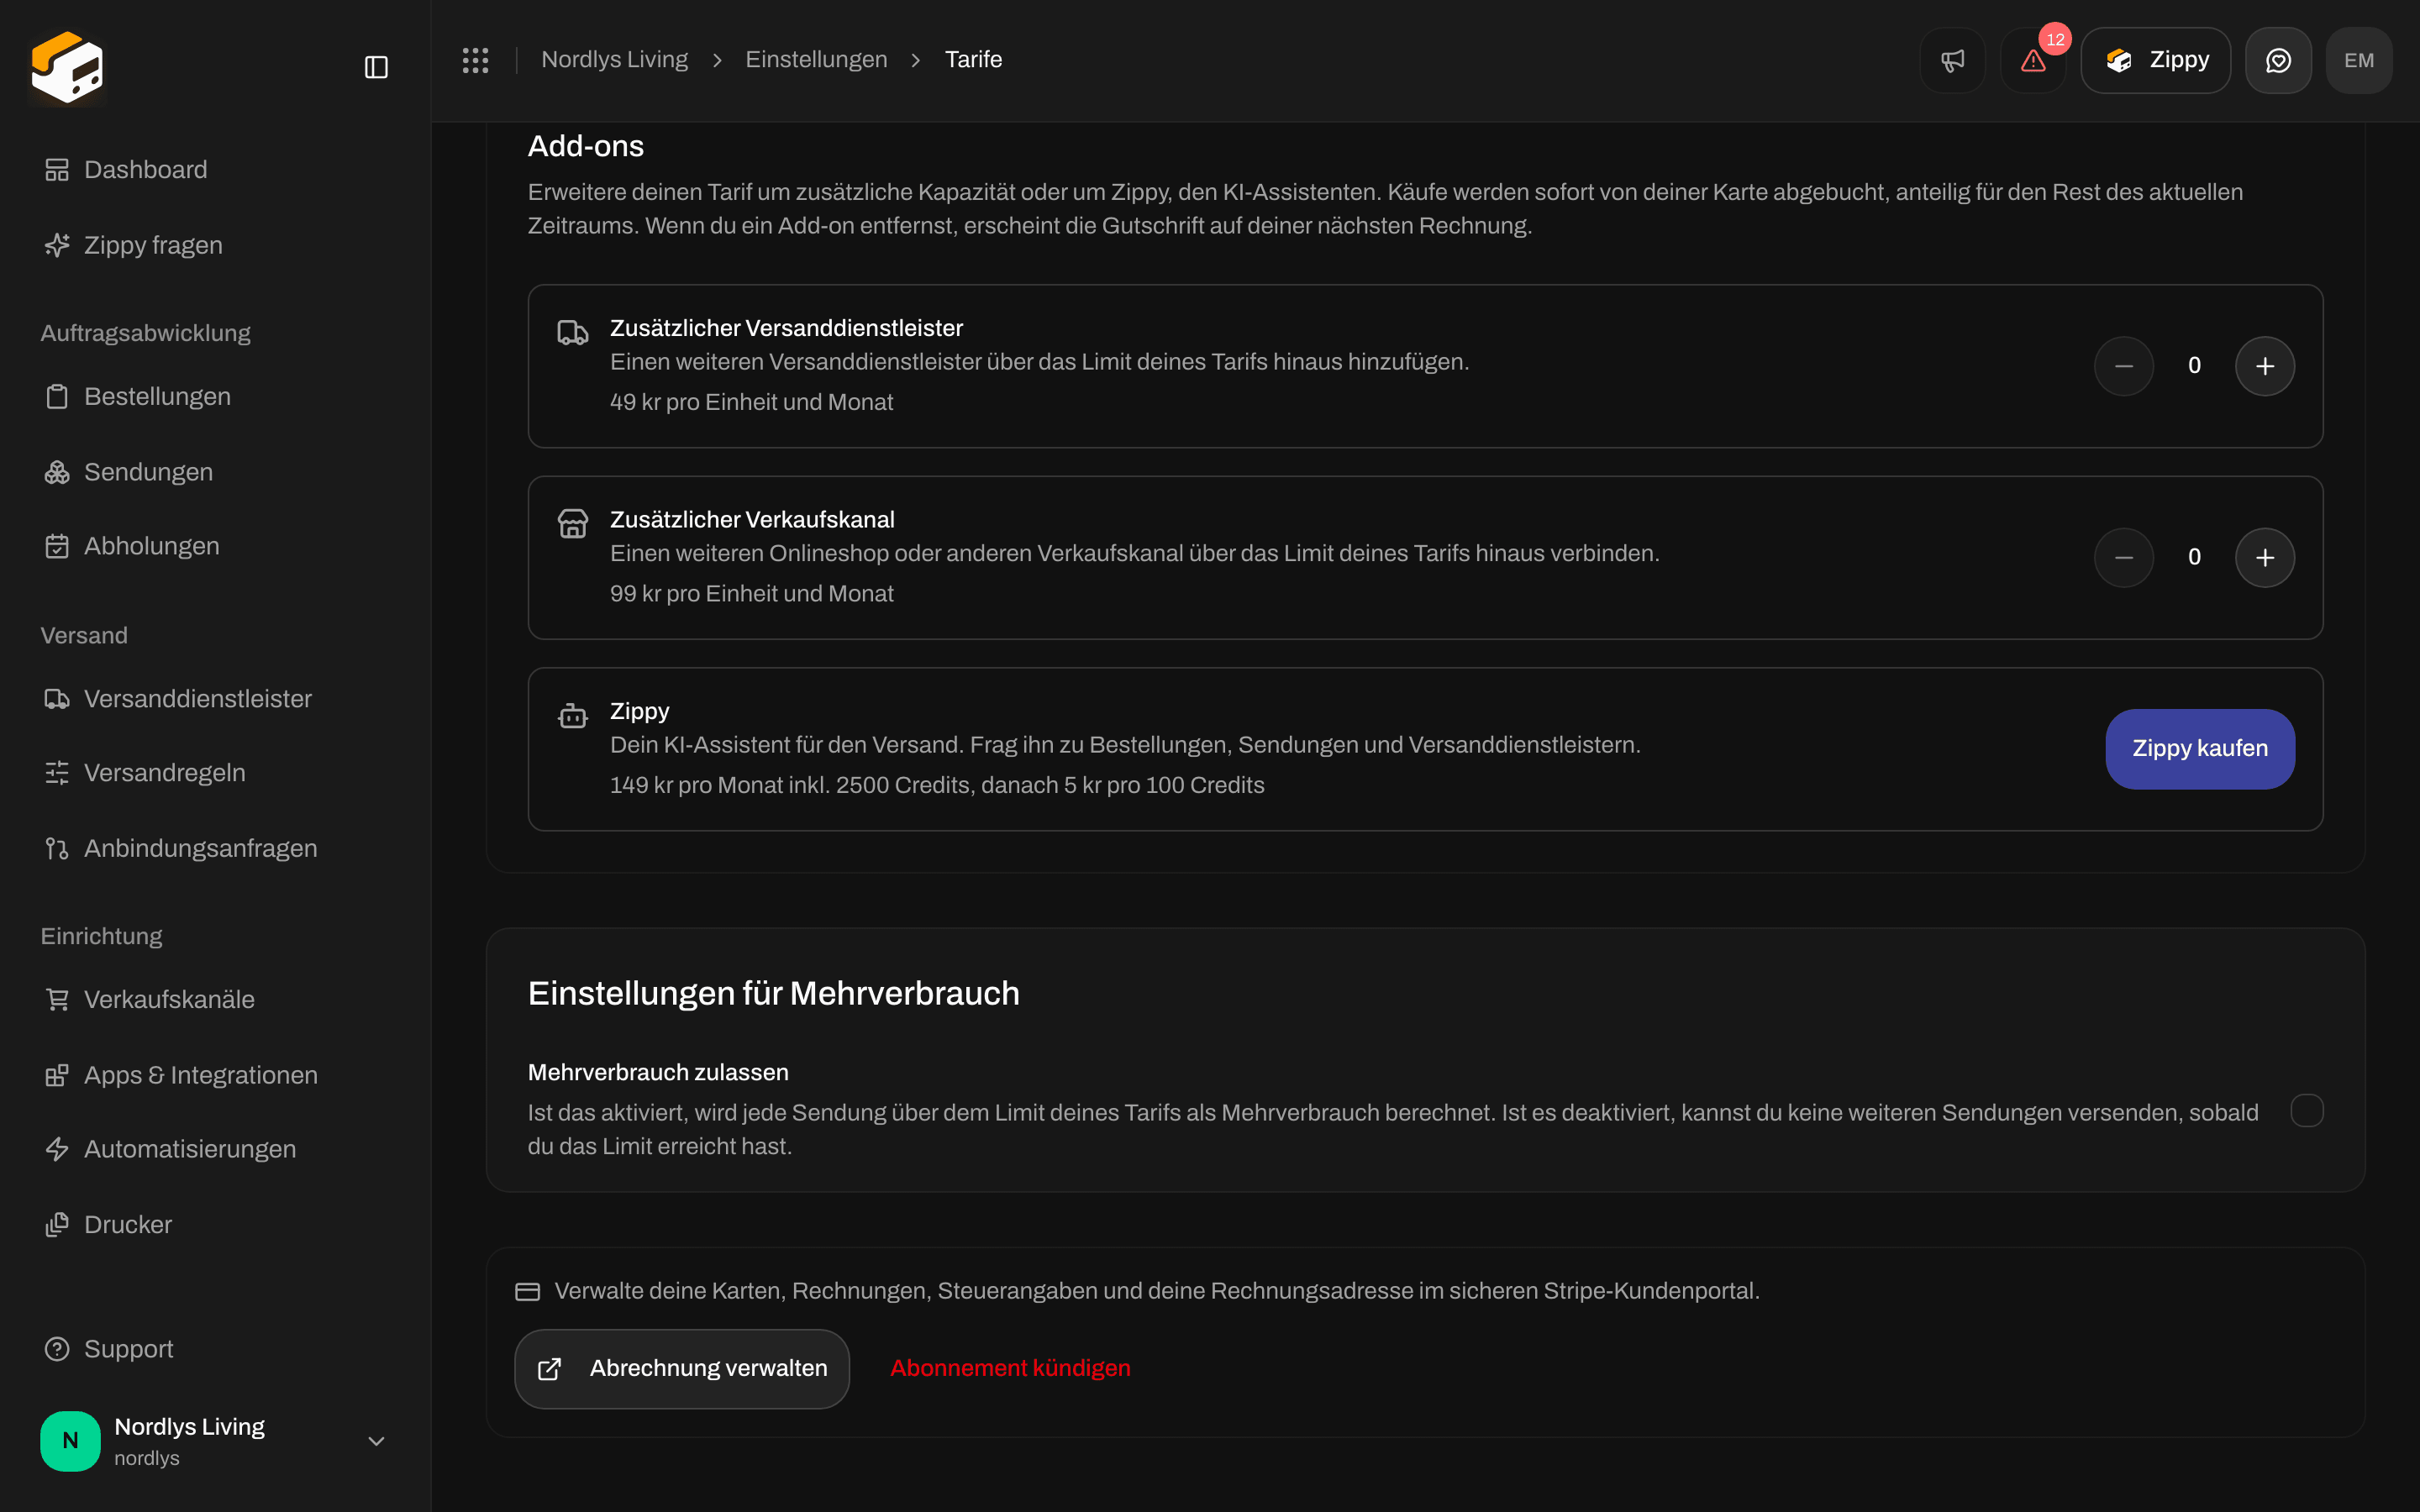Screen dimensions: 2420x1512
Task: Click the store icon of Verkaufskanal add-on
Action: tap(573, 523)
